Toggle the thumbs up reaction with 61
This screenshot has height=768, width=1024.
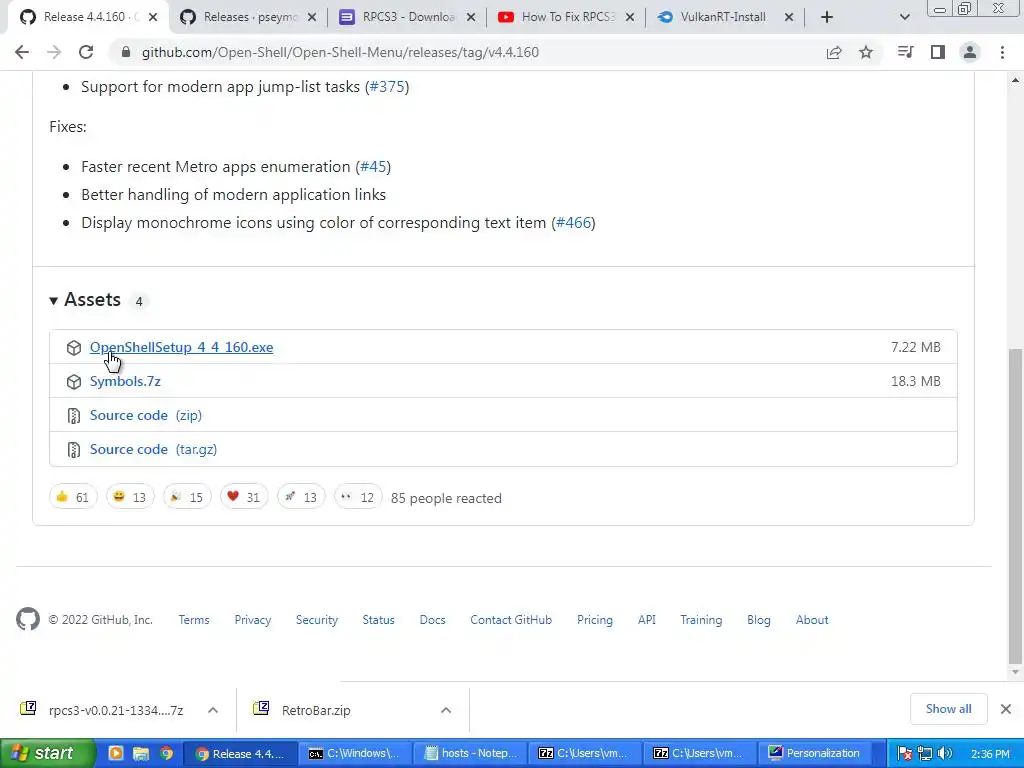click(x=73, y=497)
